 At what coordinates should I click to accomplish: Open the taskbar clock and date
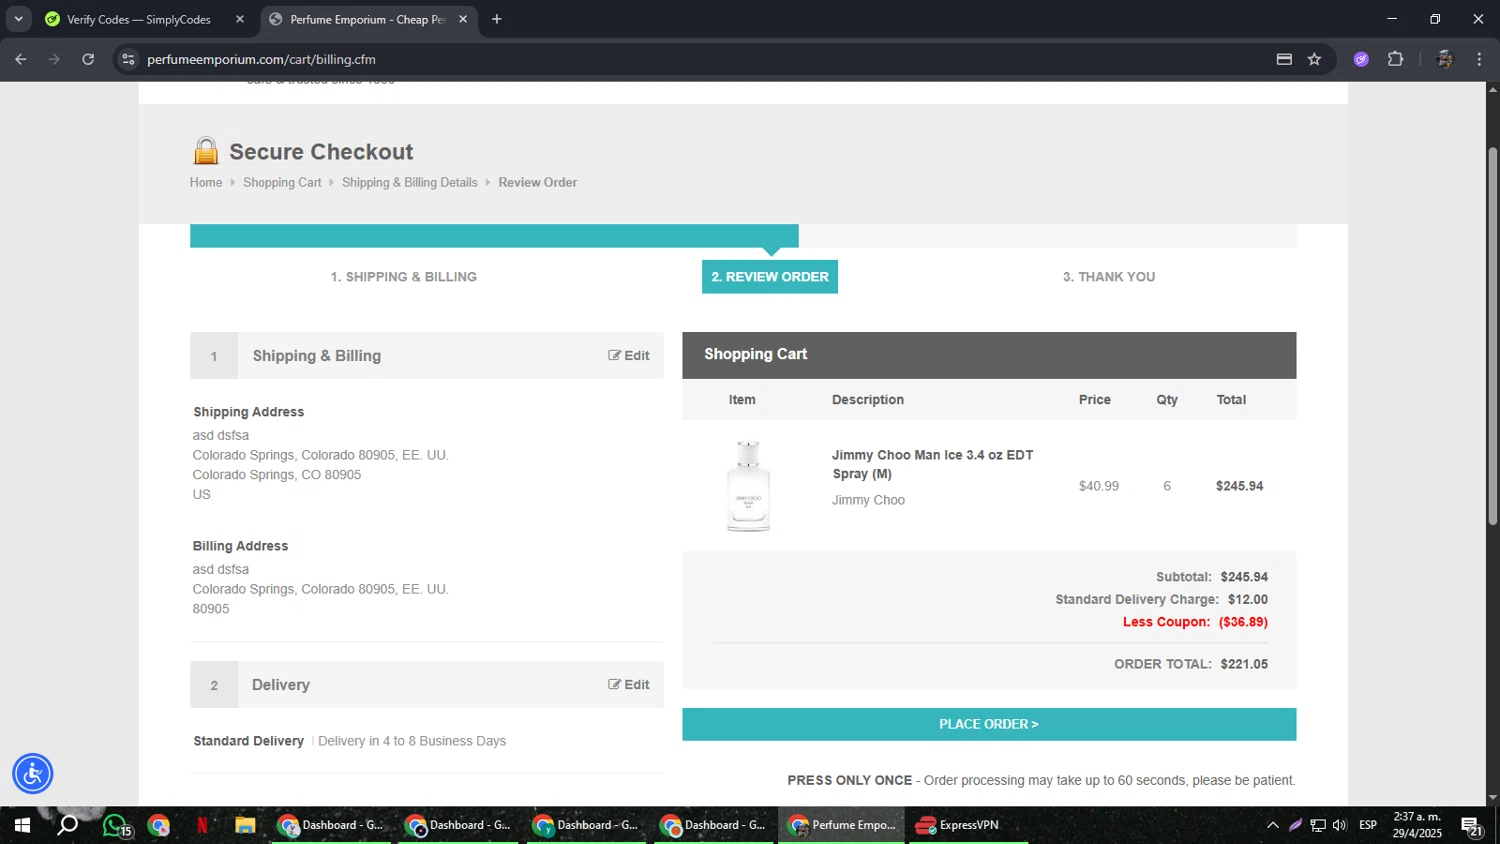pos(1417,825)
